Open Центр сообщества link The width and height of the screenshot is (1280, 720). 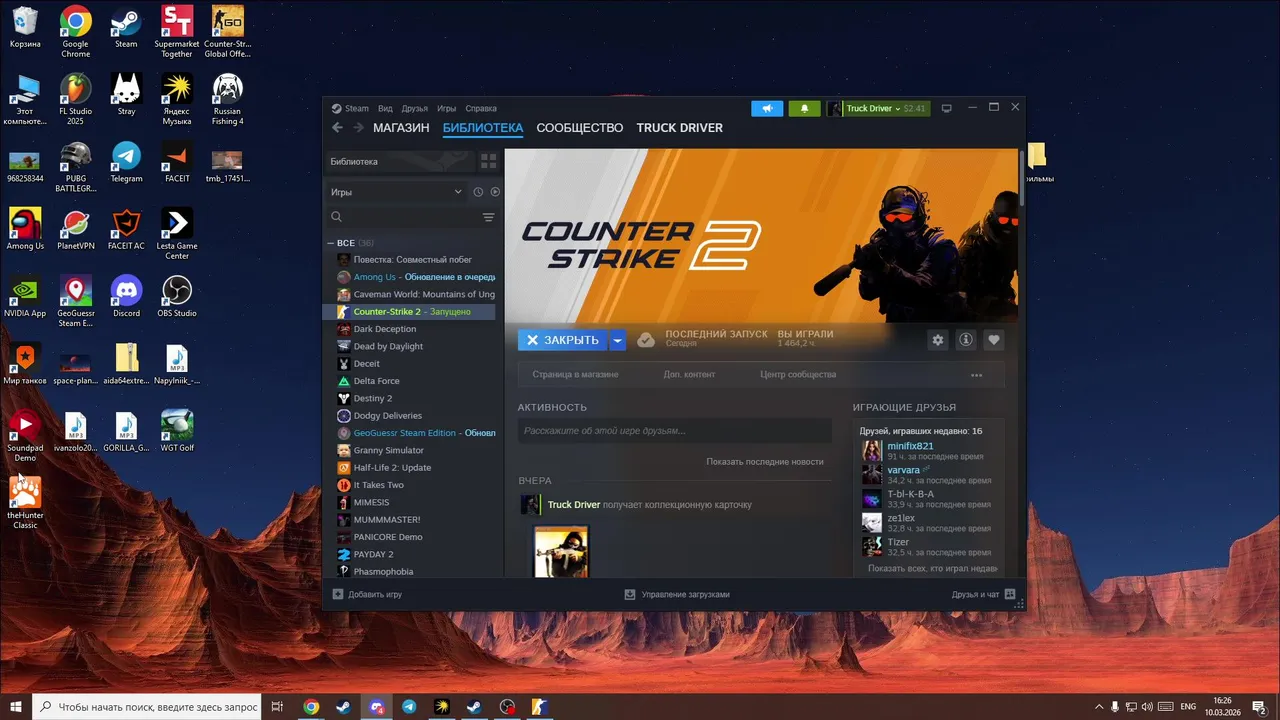pyautogui.click(x=798, y=375)
